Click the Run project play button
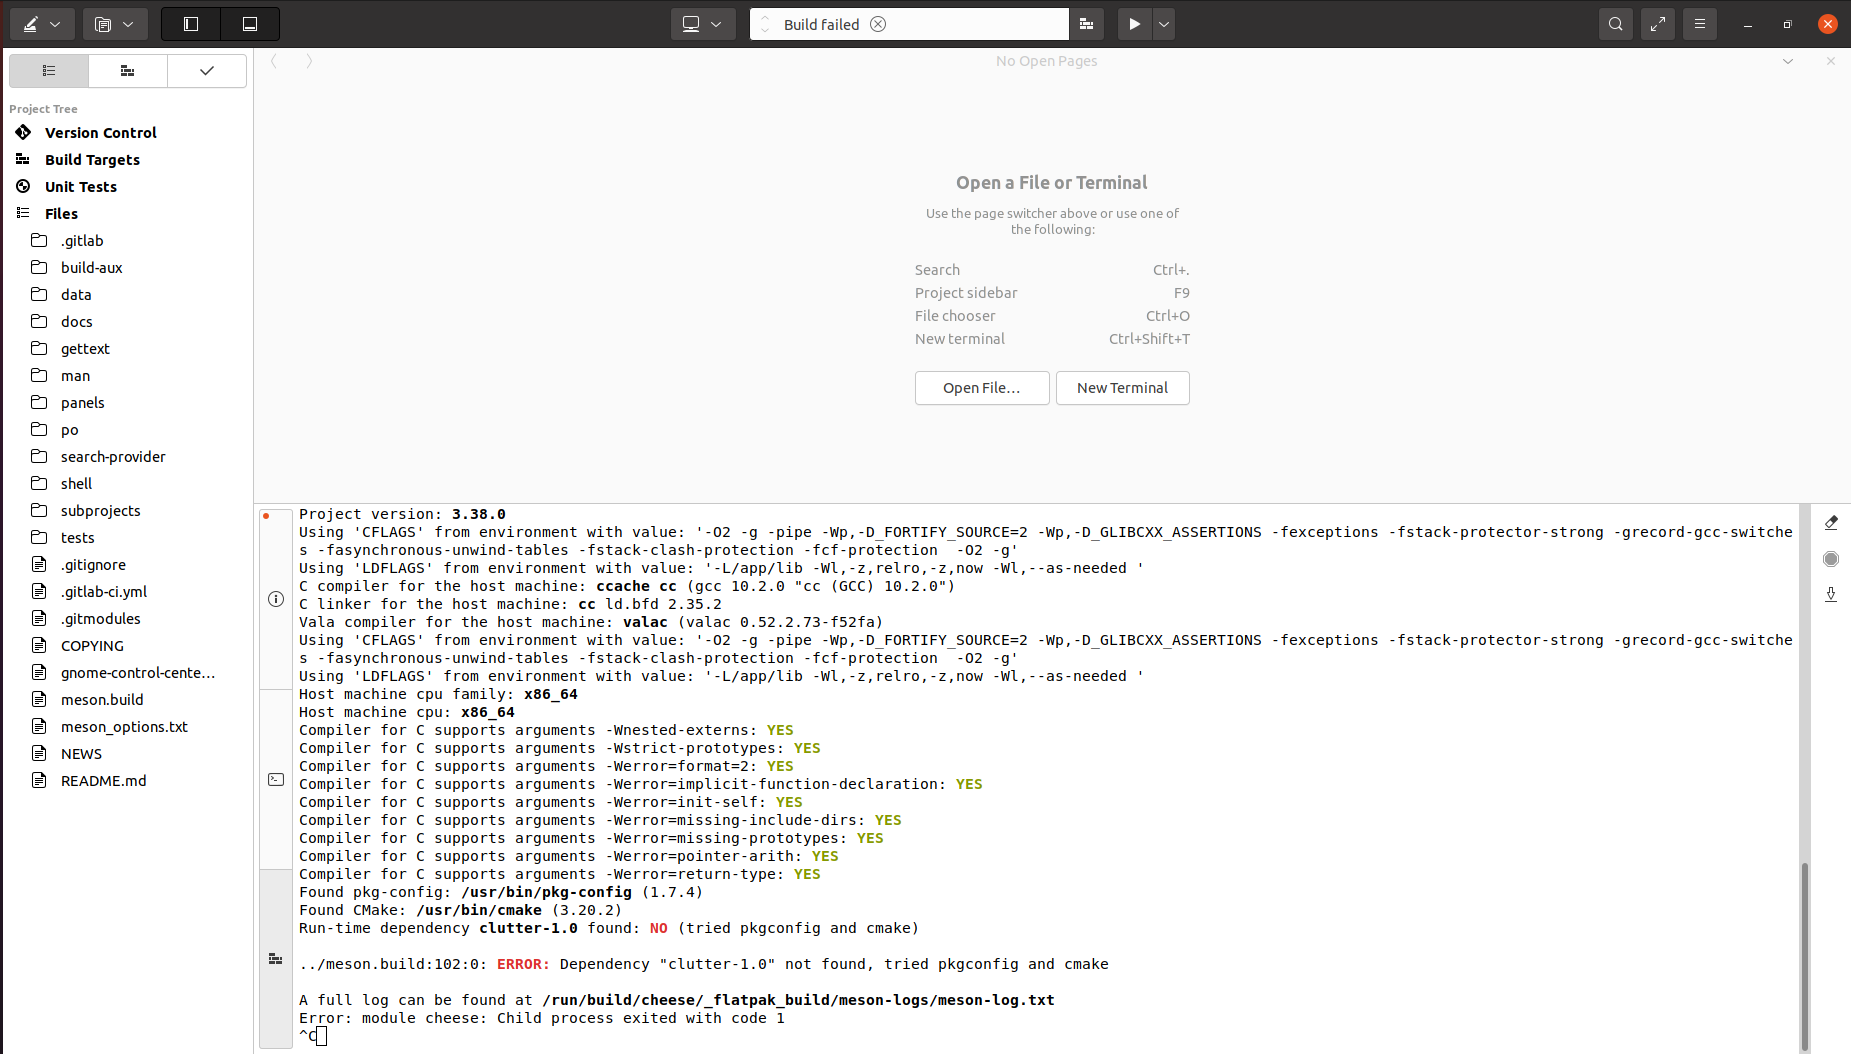 tap(1134, 24)
